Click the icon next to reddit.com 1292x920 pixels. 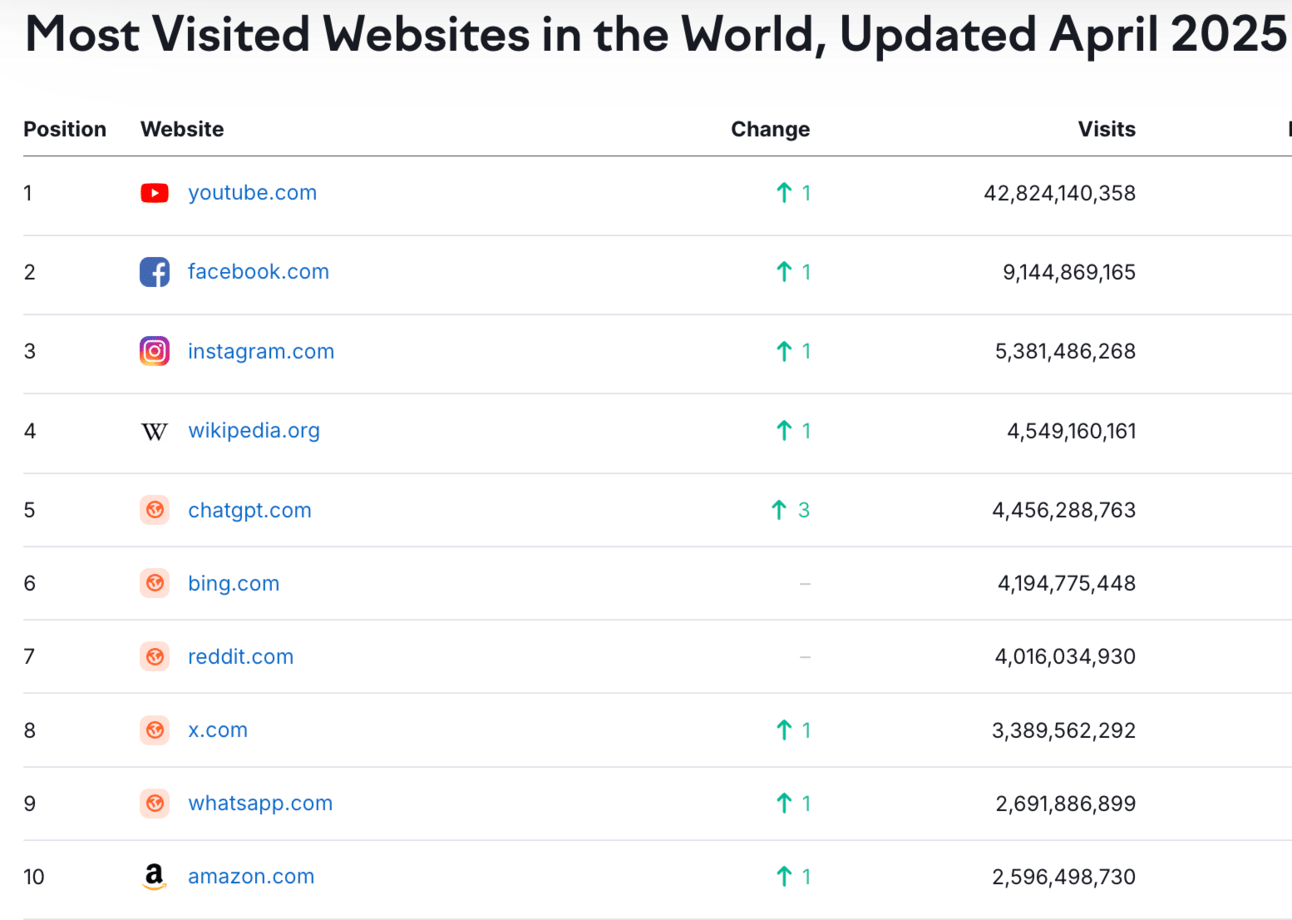tap(154, 657)
